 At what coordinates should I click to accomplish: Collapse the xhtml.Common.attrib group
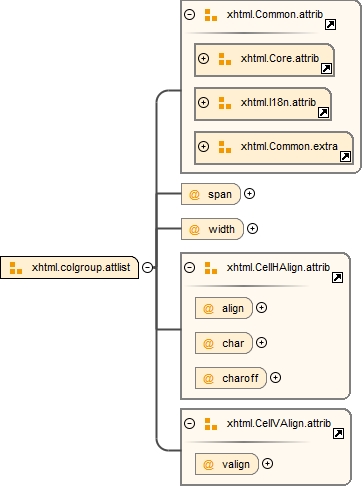189,15
